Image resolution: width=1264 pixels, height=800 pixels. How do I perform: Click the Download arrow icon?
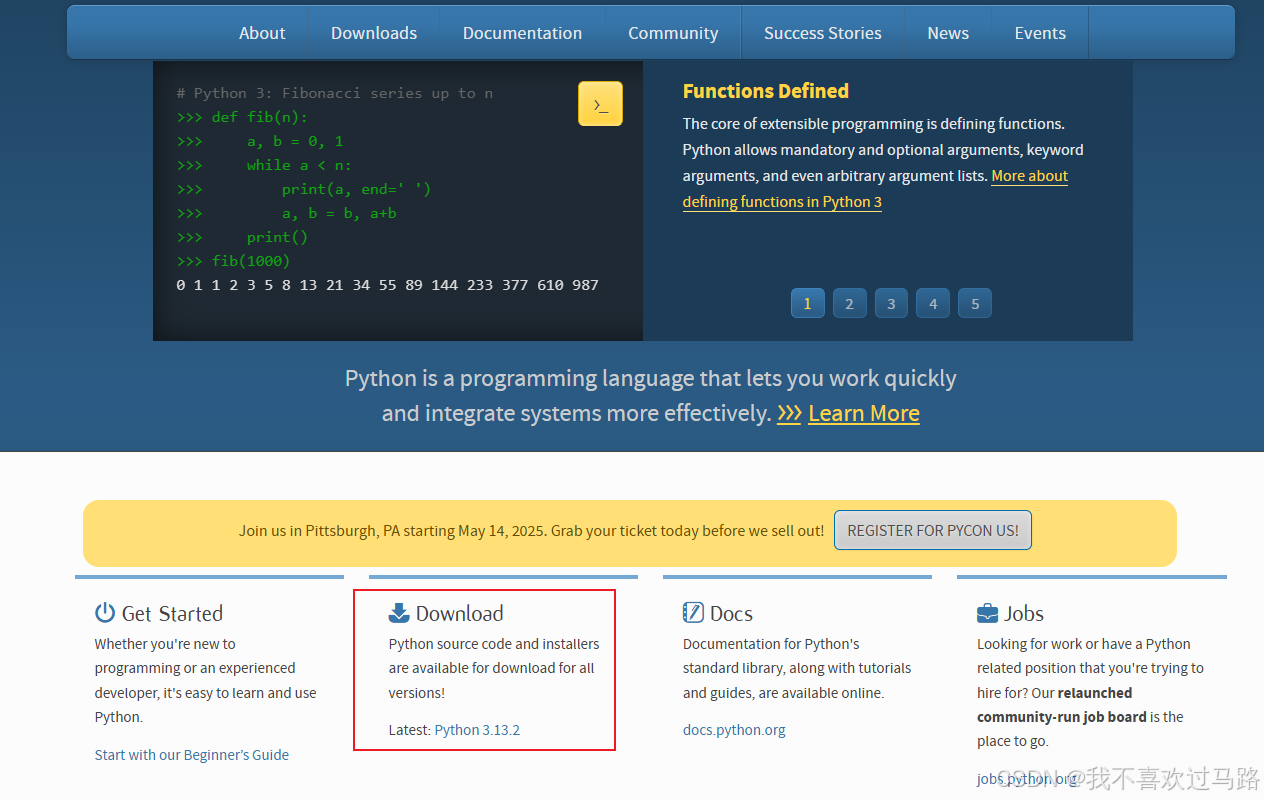pyautogui.click(x=399, y=613)
